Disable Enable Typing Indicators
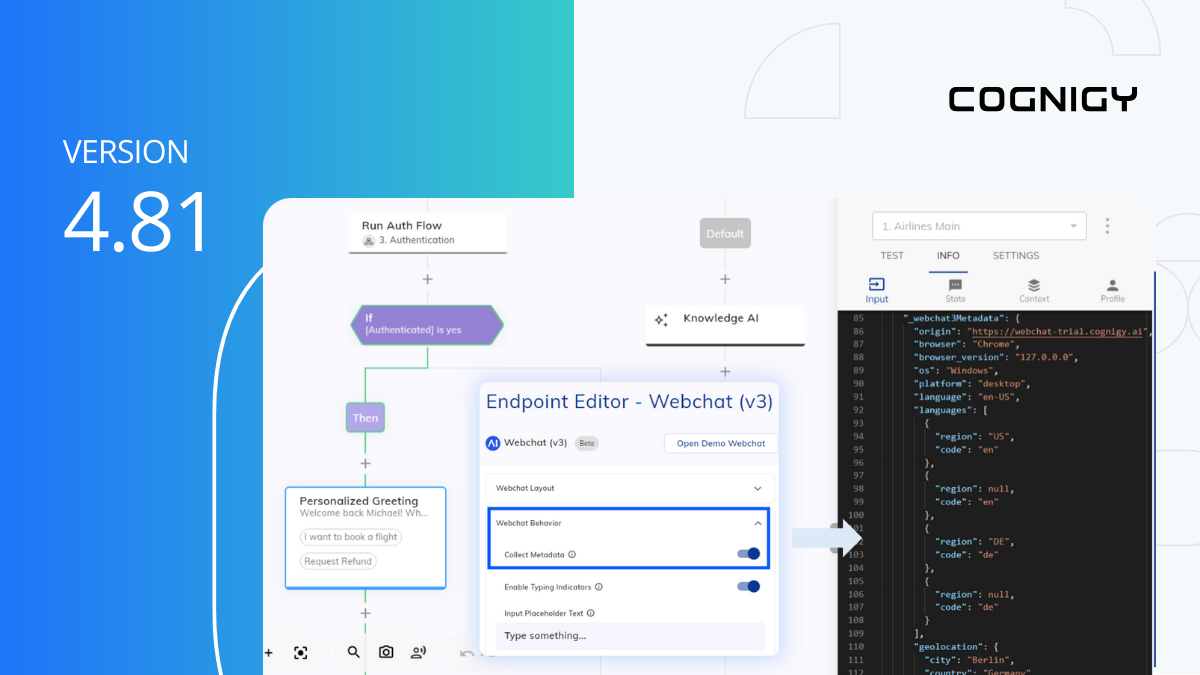This screenshot has height=675, width=1200. click(748, 588)
